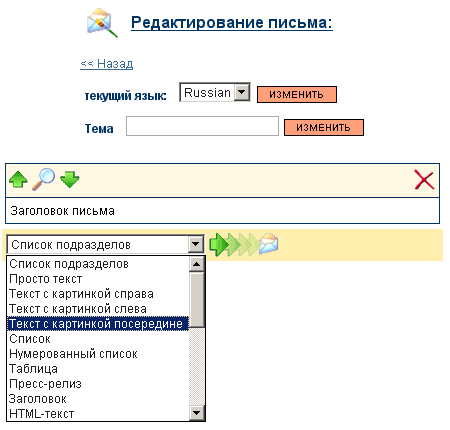
Task: Click ИЗМЕНИТЬ button next to language
Action: point(297,94)
